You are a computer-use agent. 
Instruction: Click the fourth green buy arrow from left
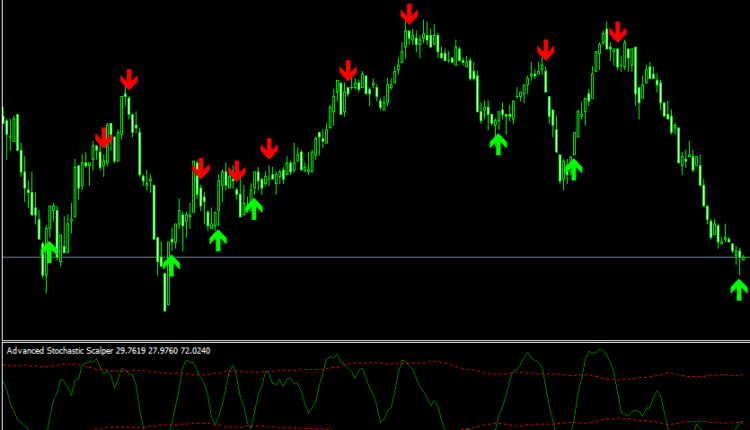[253, 208]
